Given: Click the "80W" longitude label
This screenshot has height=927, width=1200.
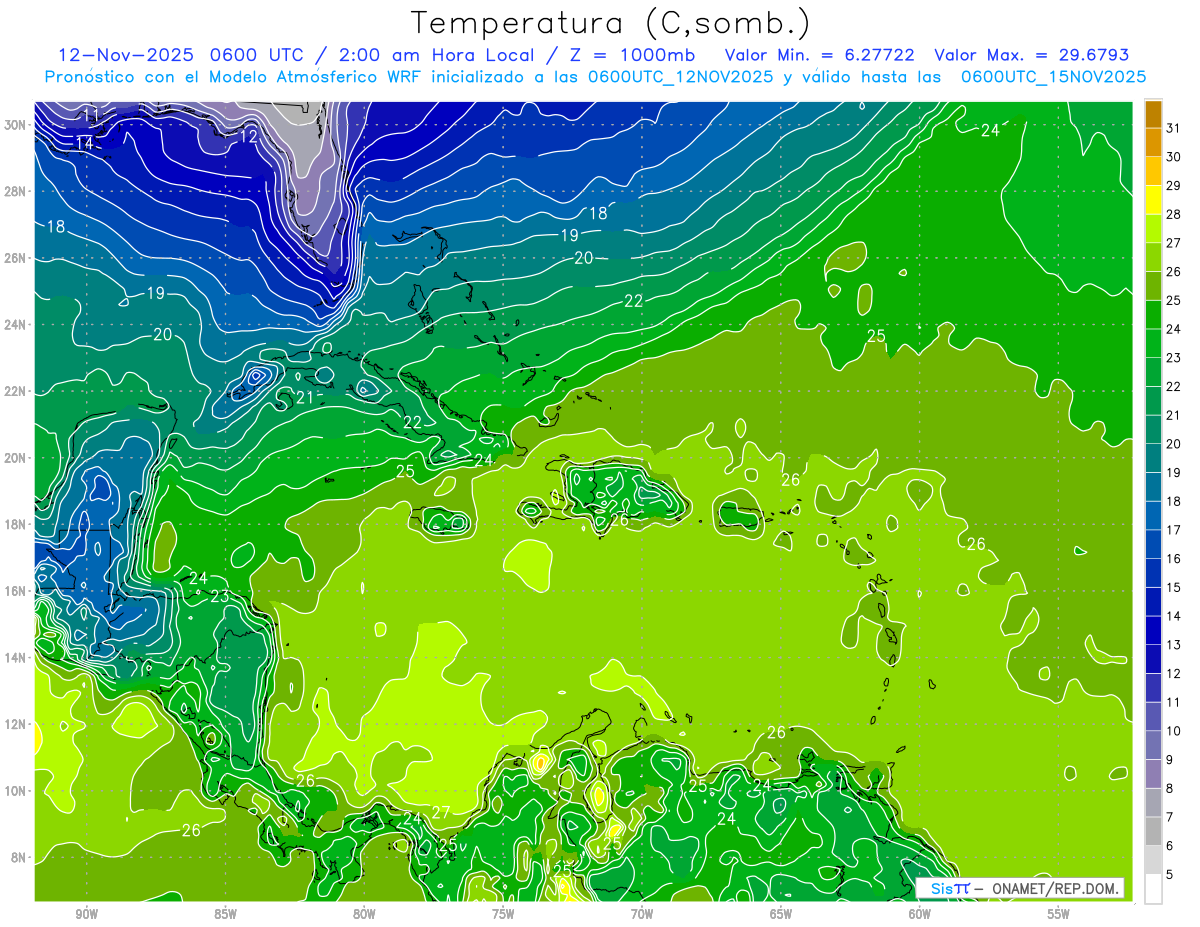Looking at the screenshot, I should 364,913.
